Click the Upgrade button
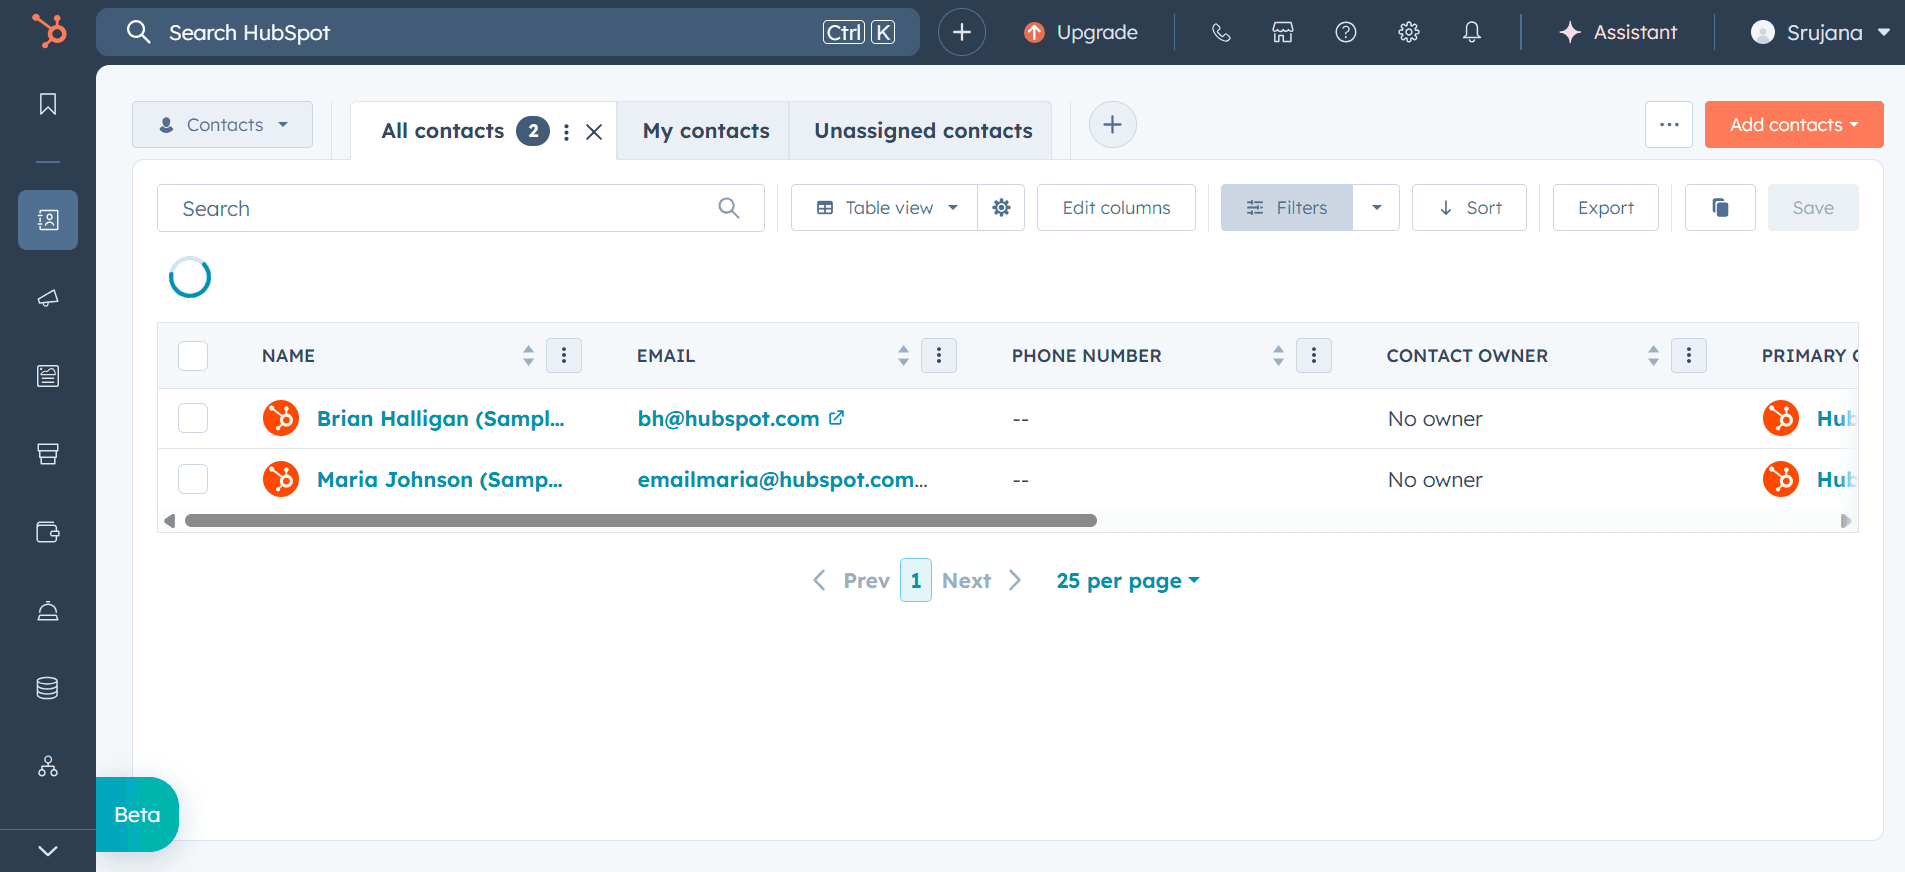Viewport: 1905px width, 872px height. tap(1081, 32)
